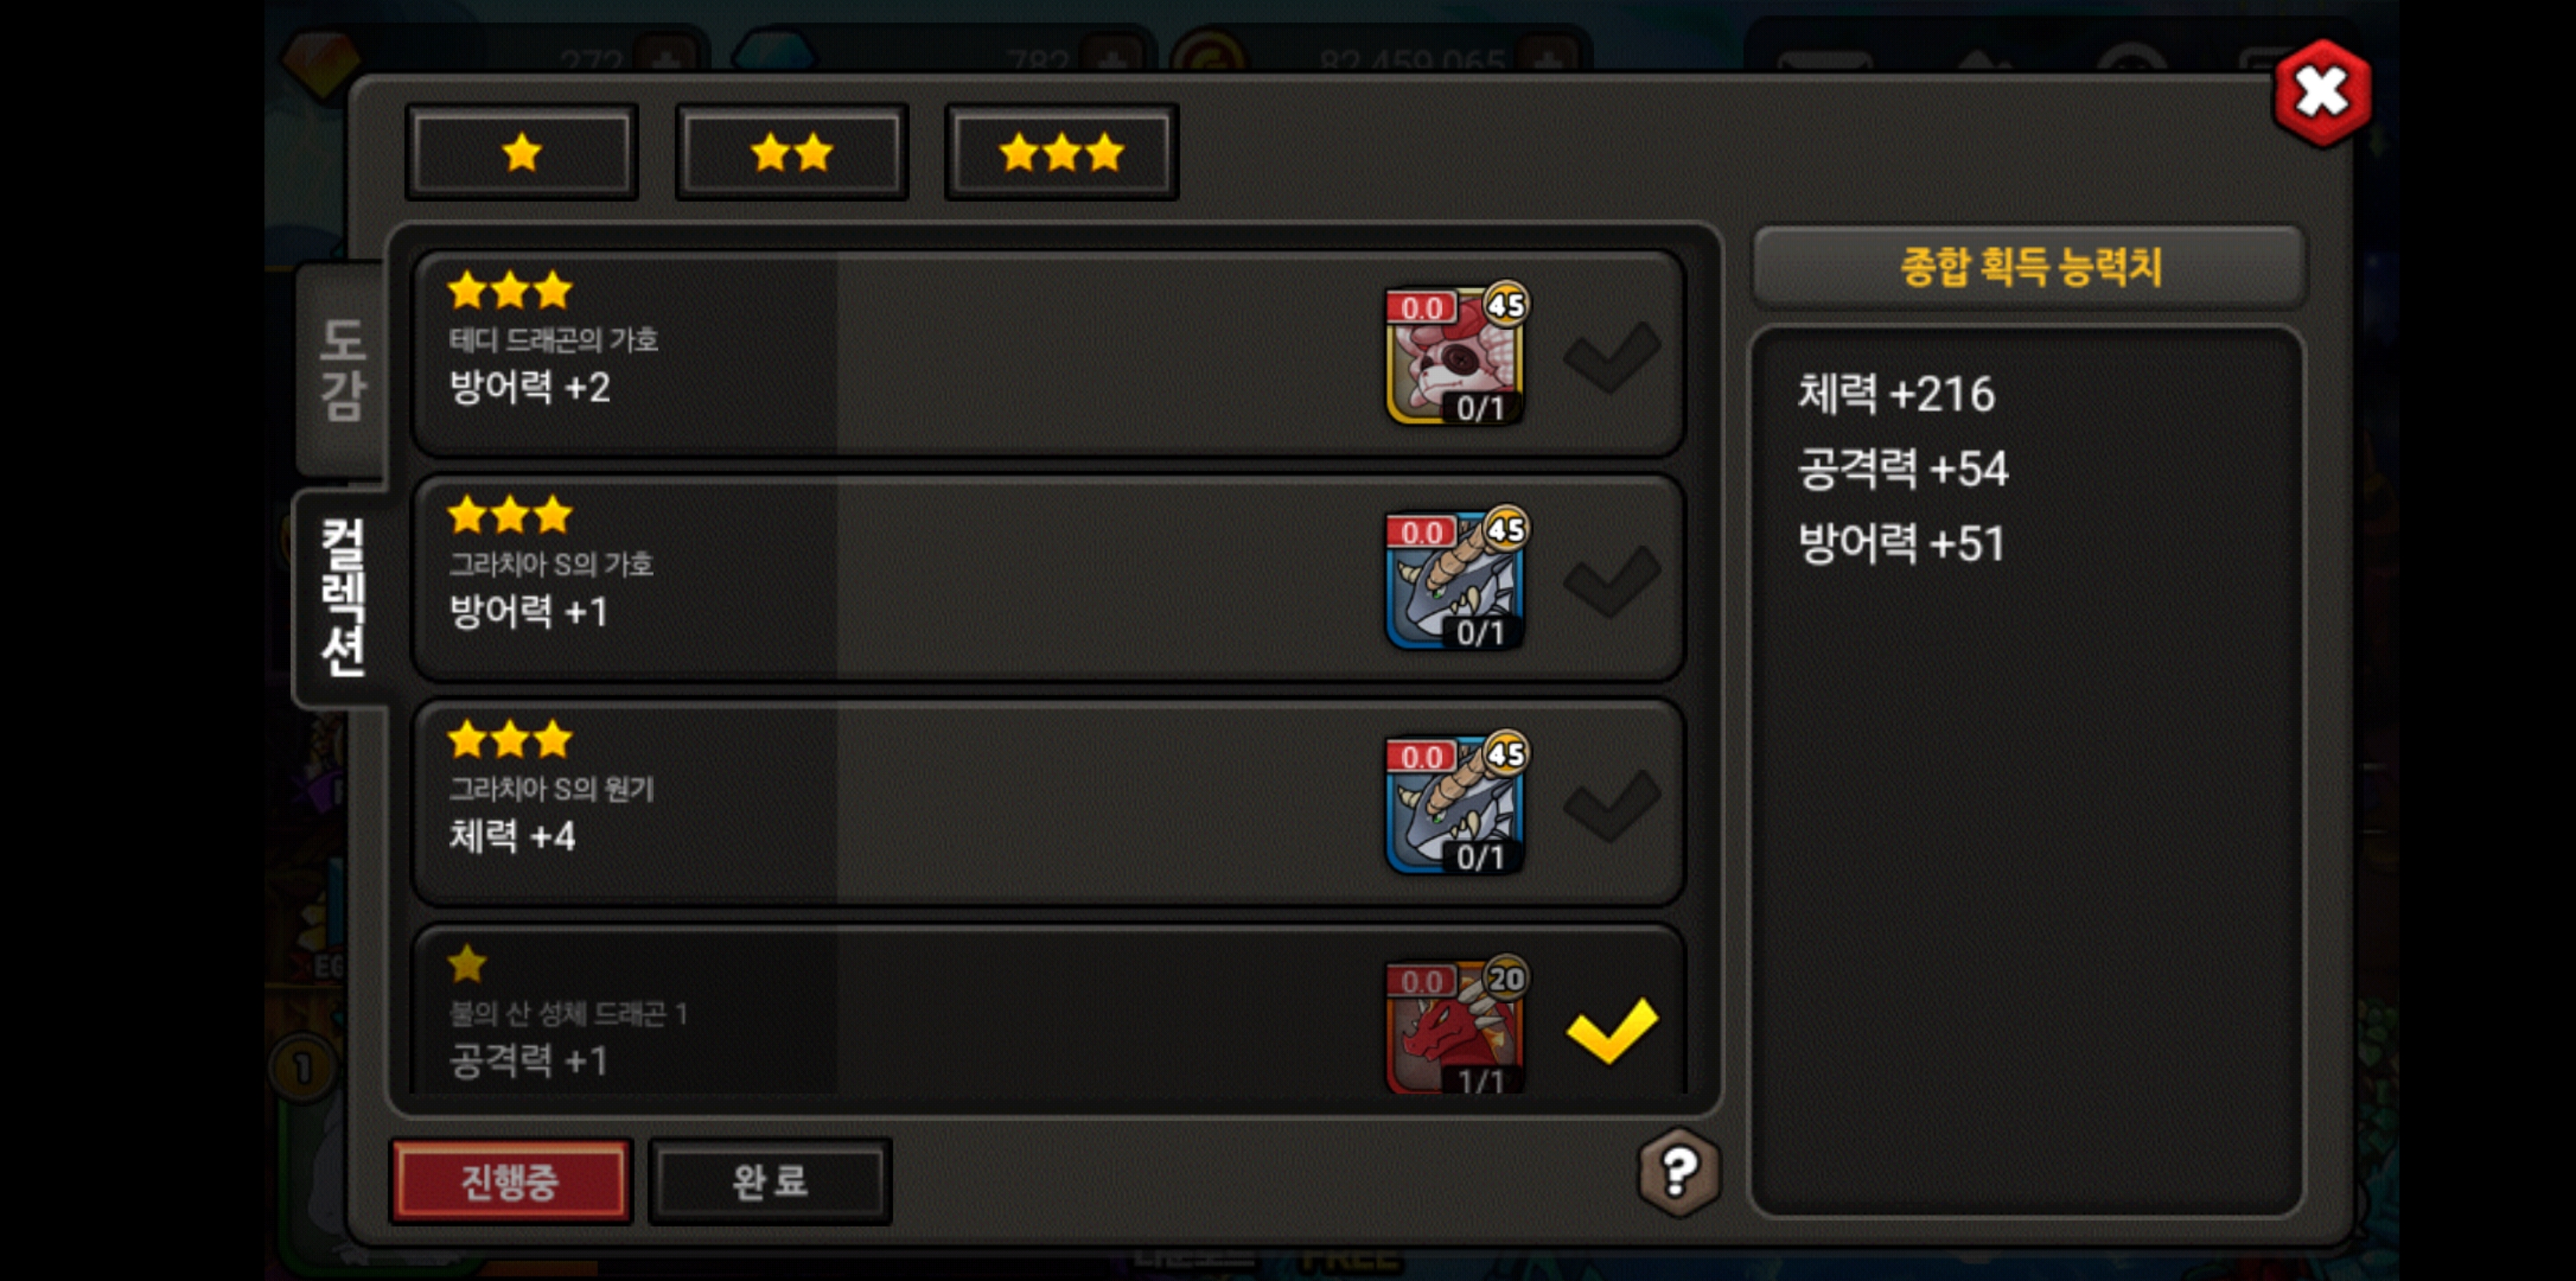Toggle checkmark for 그라치아 S의 원기
Image resolution: width=2576 pixels, height=1281 pixels.
point(1612,806)
